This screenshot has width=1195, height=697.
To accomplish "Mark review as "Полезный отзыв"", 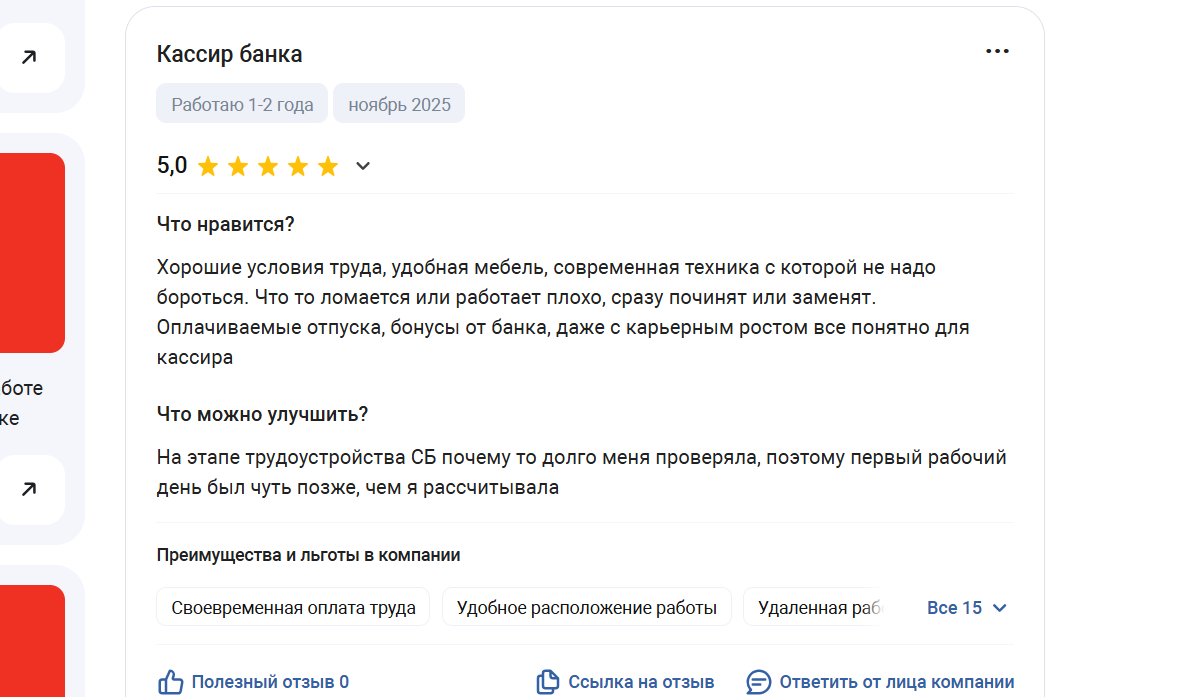I will 270,682.
